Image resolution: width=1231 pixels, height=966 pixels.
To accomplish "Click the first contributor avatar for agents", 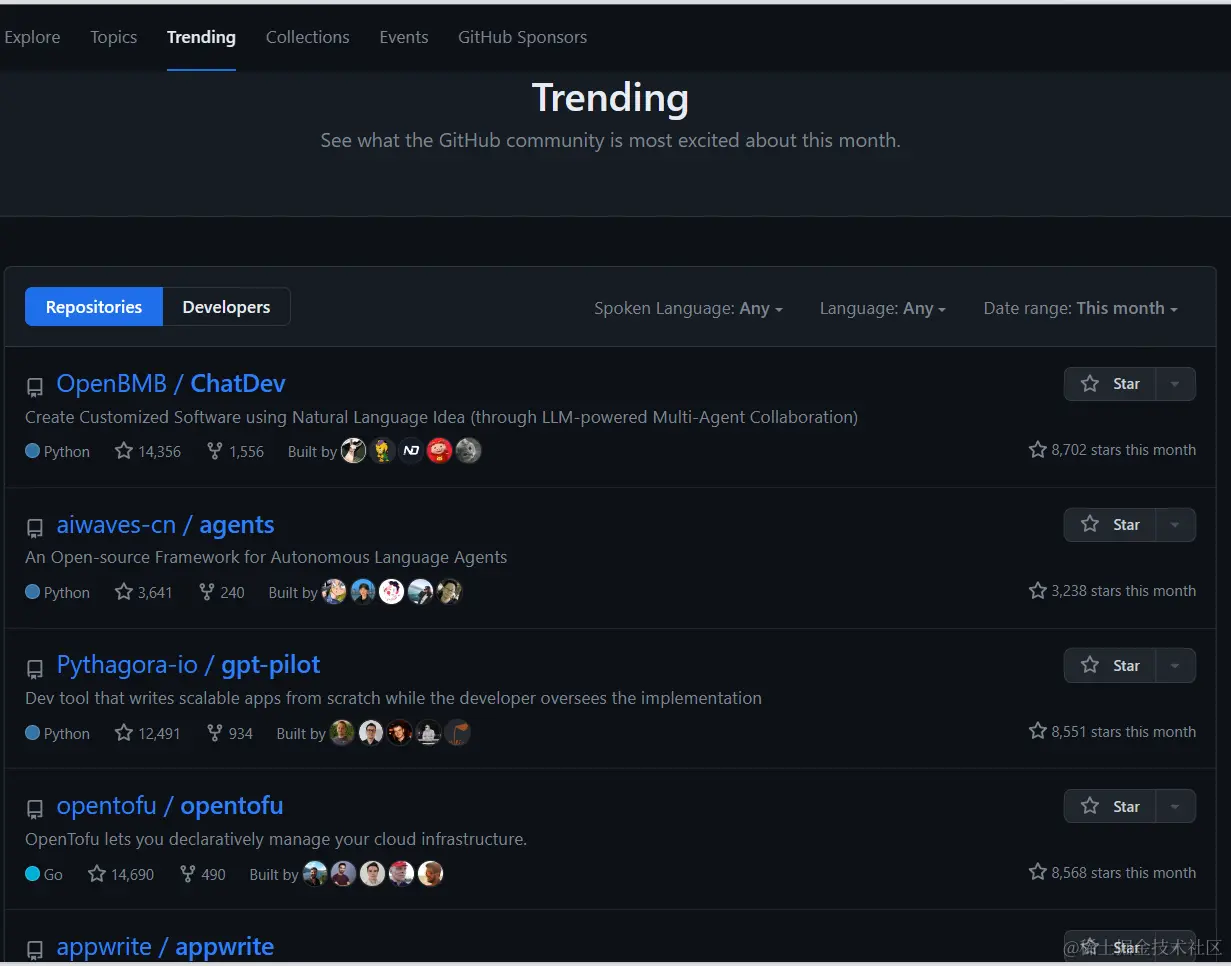I will [x=334, y=592].
